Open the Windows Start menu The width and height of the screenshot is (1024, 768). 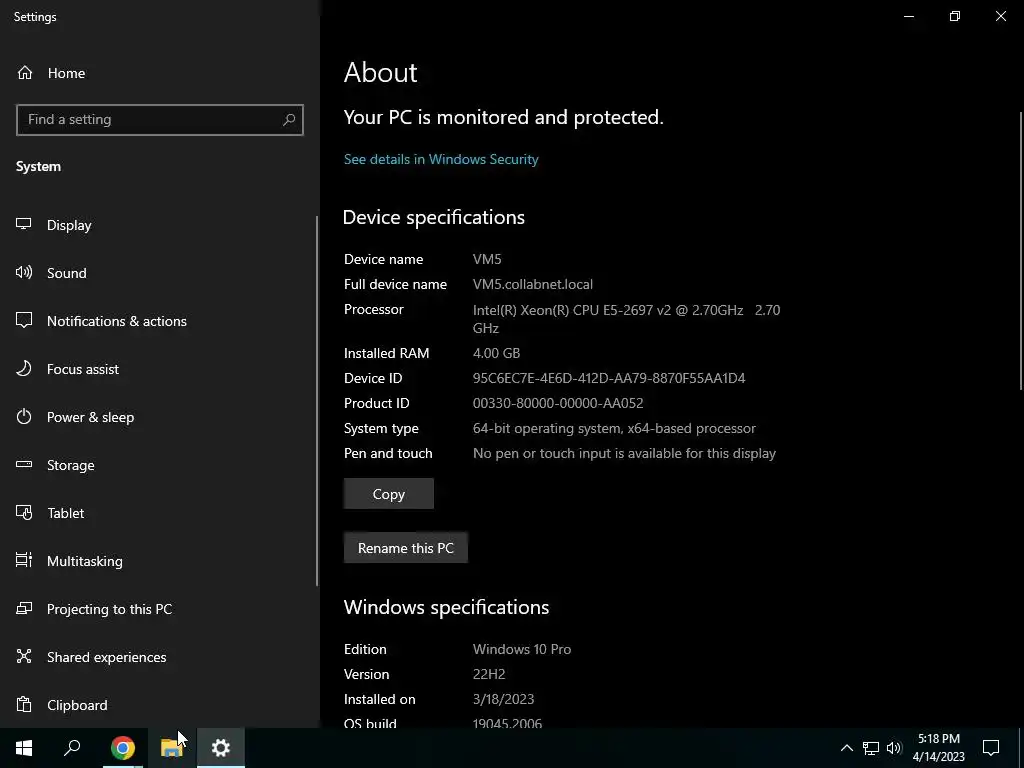24,748
